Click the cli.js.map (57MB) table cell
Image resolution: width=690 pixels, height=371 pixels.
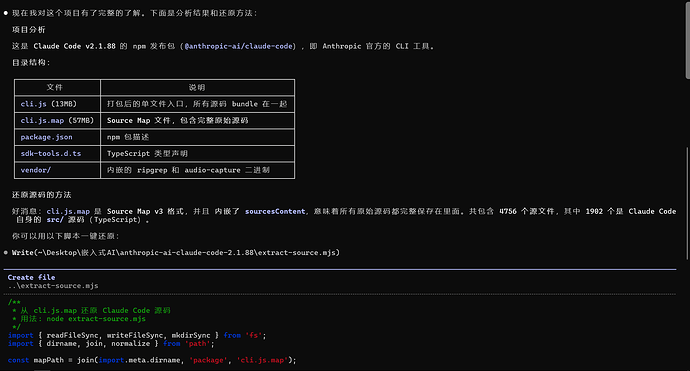(58, 120)
